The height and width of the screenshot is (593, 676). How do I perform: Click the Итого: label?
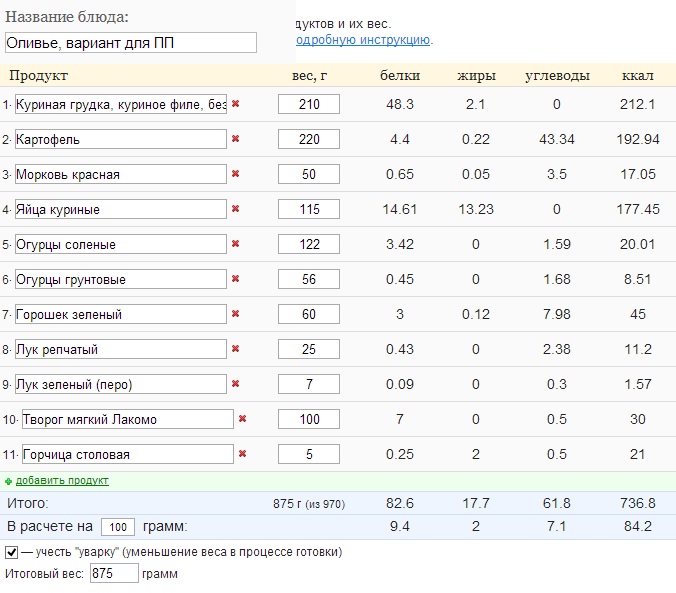pos(28,503)
